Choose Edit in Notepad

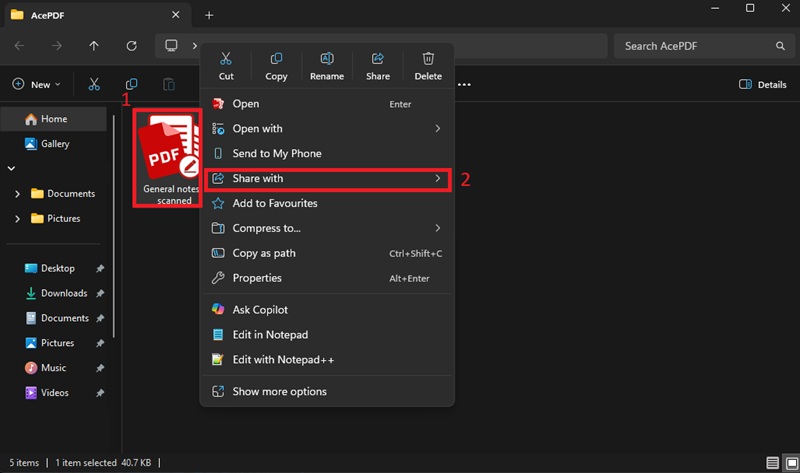[x=327, y=335]
